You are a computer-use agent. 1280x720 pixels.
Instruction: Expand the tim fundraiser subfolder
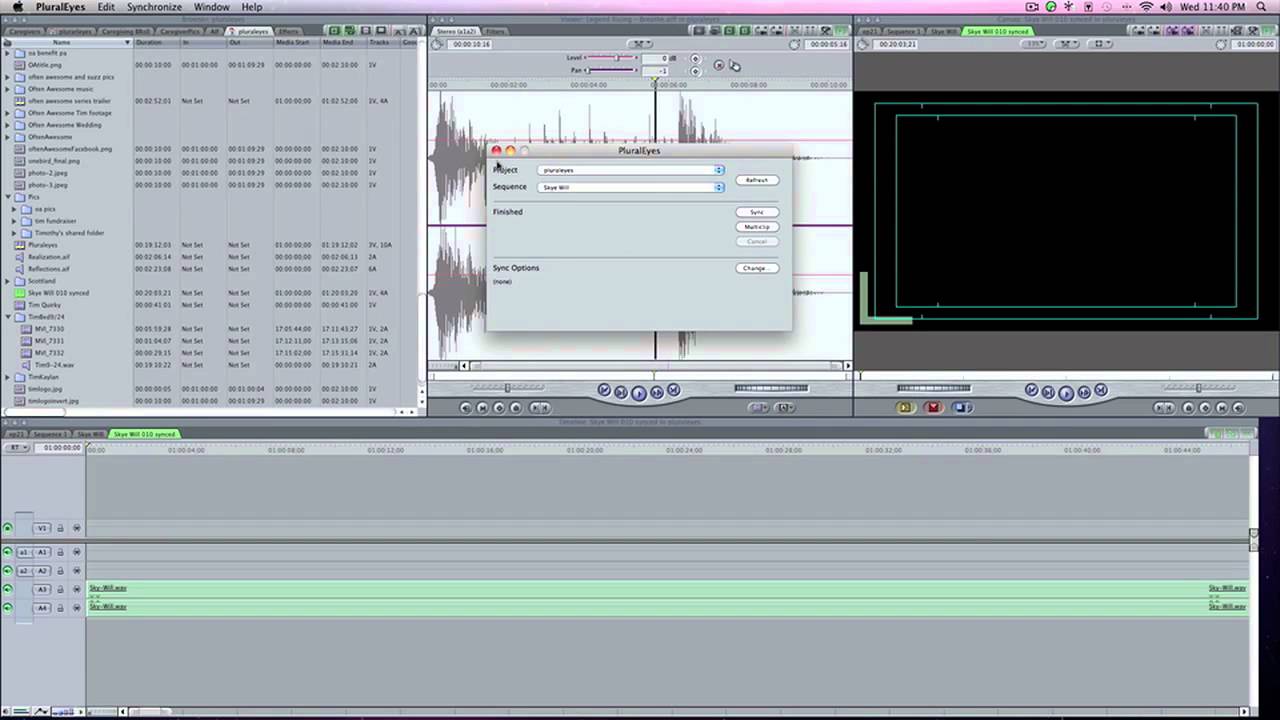[15, 221]
